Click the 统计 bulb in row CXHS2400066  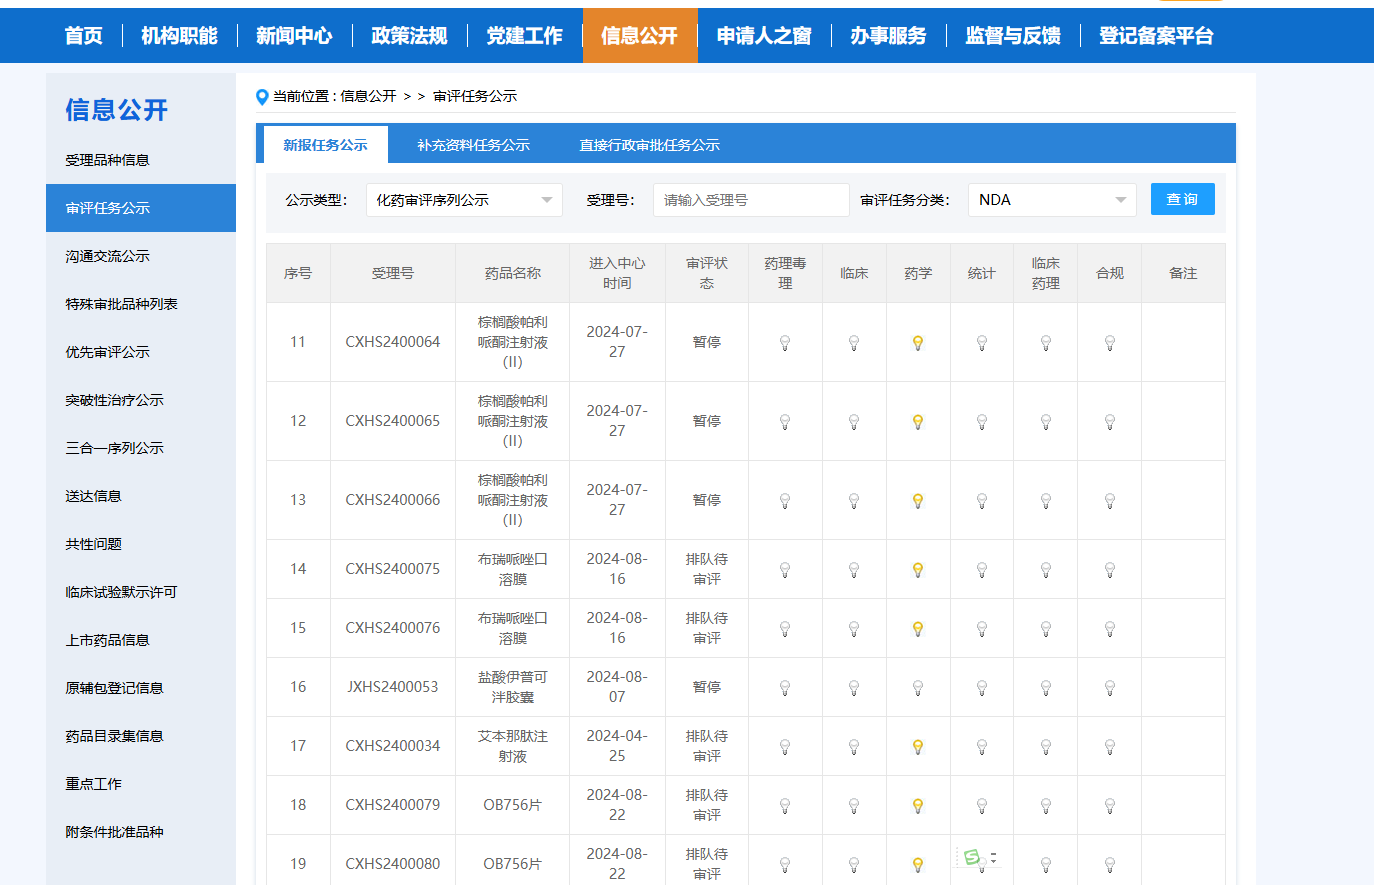[x=982, y=501]
